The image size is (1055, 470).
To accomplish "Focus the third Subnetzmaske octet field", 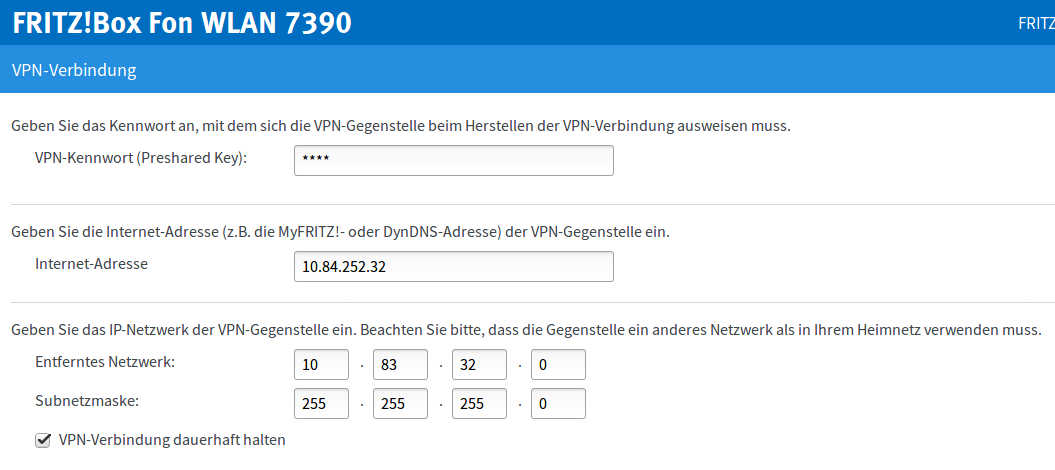I will 478,403.
